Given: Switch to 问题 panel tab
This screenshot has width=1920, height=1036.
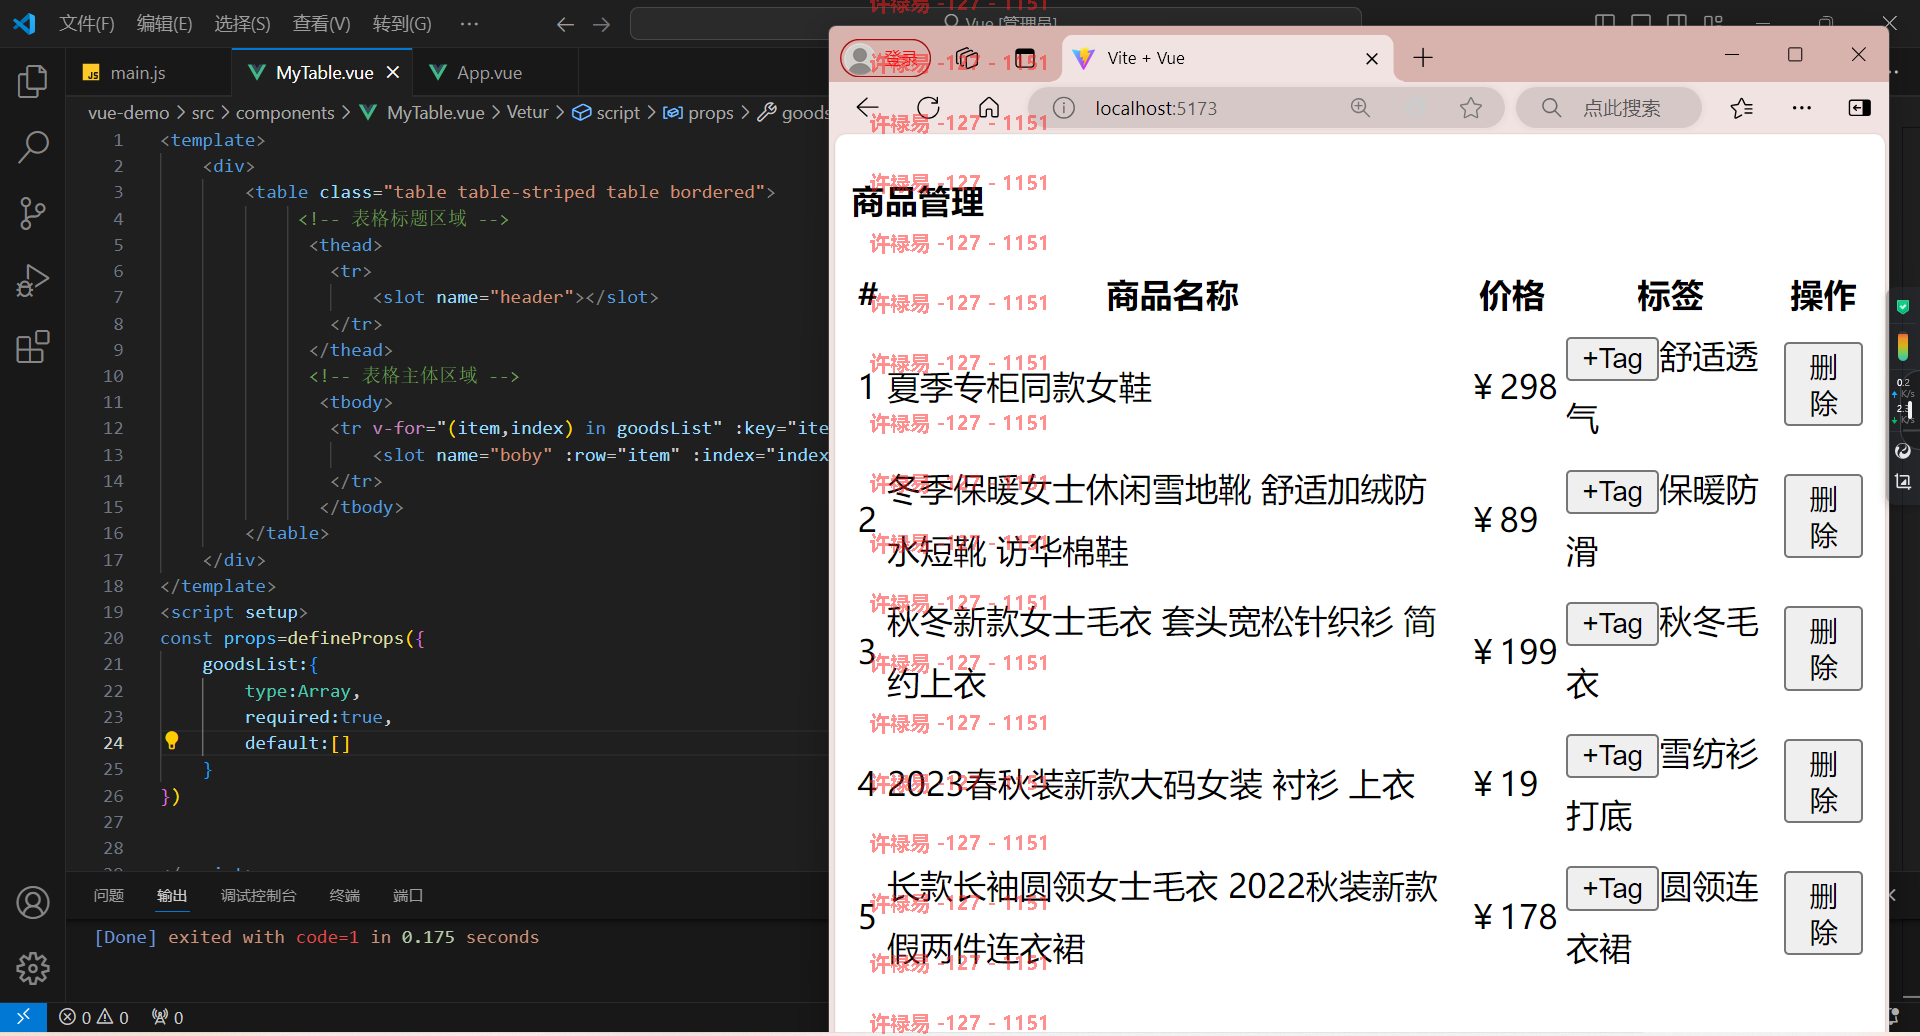Looking at the screenshot, I should [x=109, y=896].
